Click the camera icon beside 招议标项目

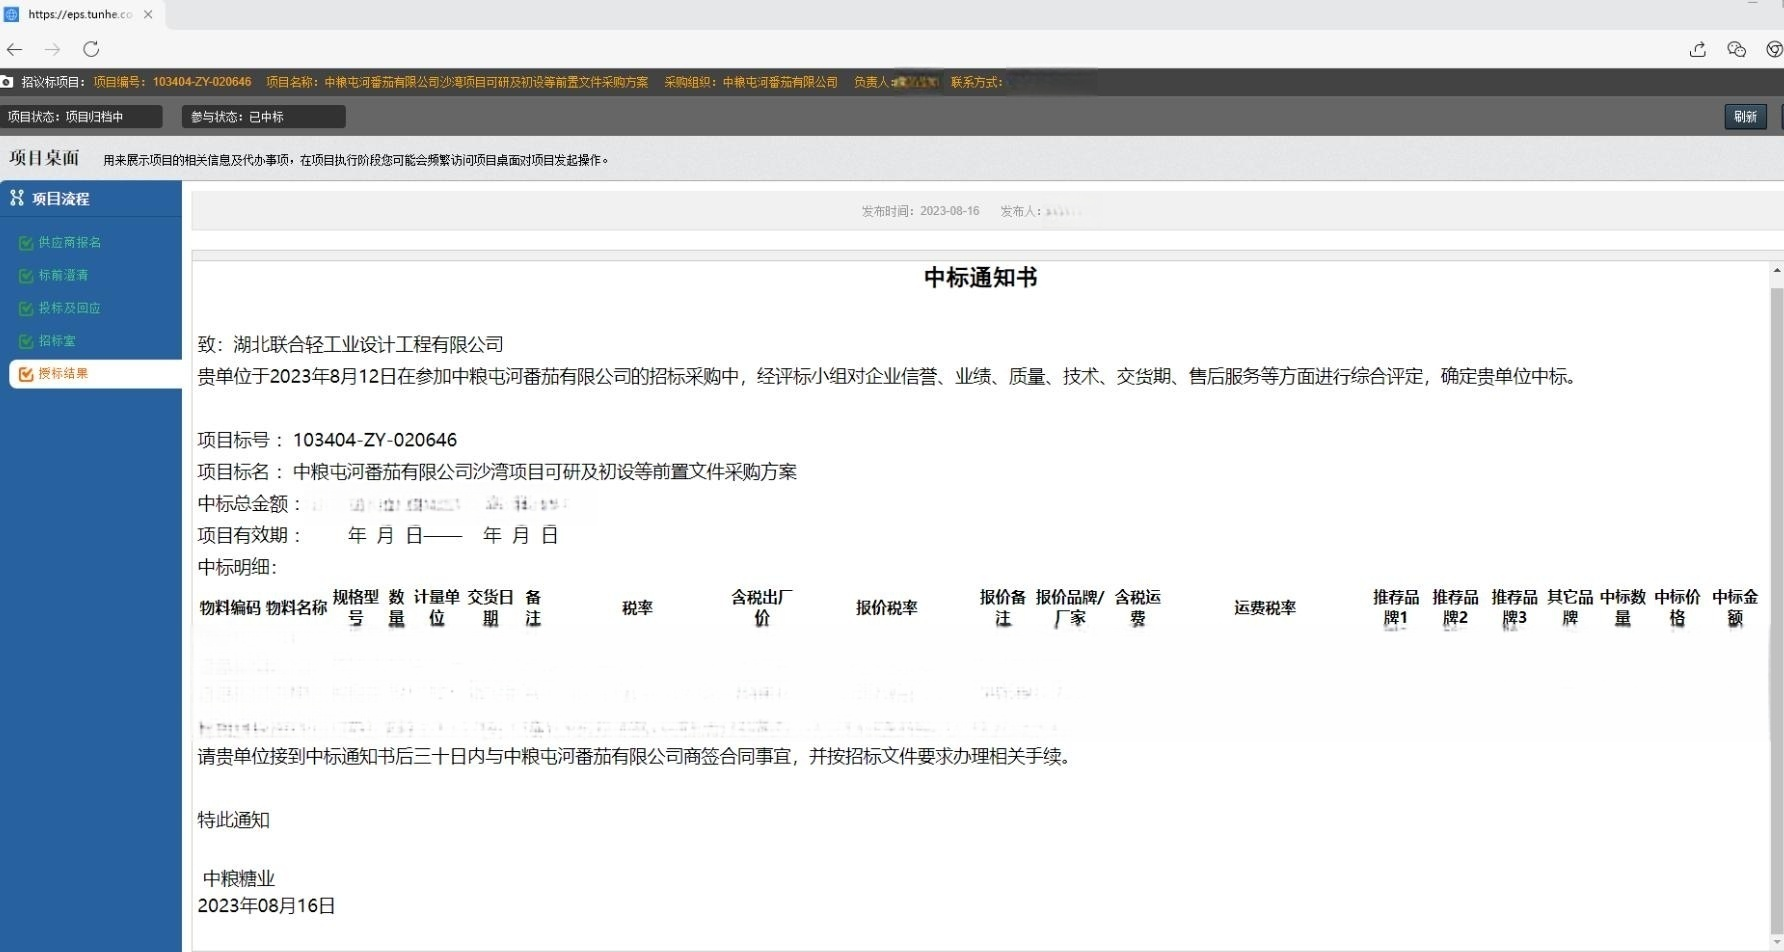7,82
